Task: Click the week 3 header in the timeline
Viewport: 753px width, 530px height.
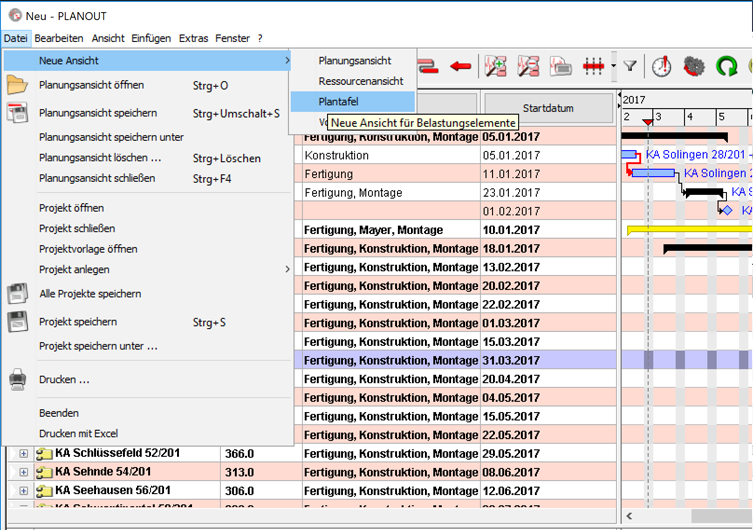Action: click(x=668, y=117)
